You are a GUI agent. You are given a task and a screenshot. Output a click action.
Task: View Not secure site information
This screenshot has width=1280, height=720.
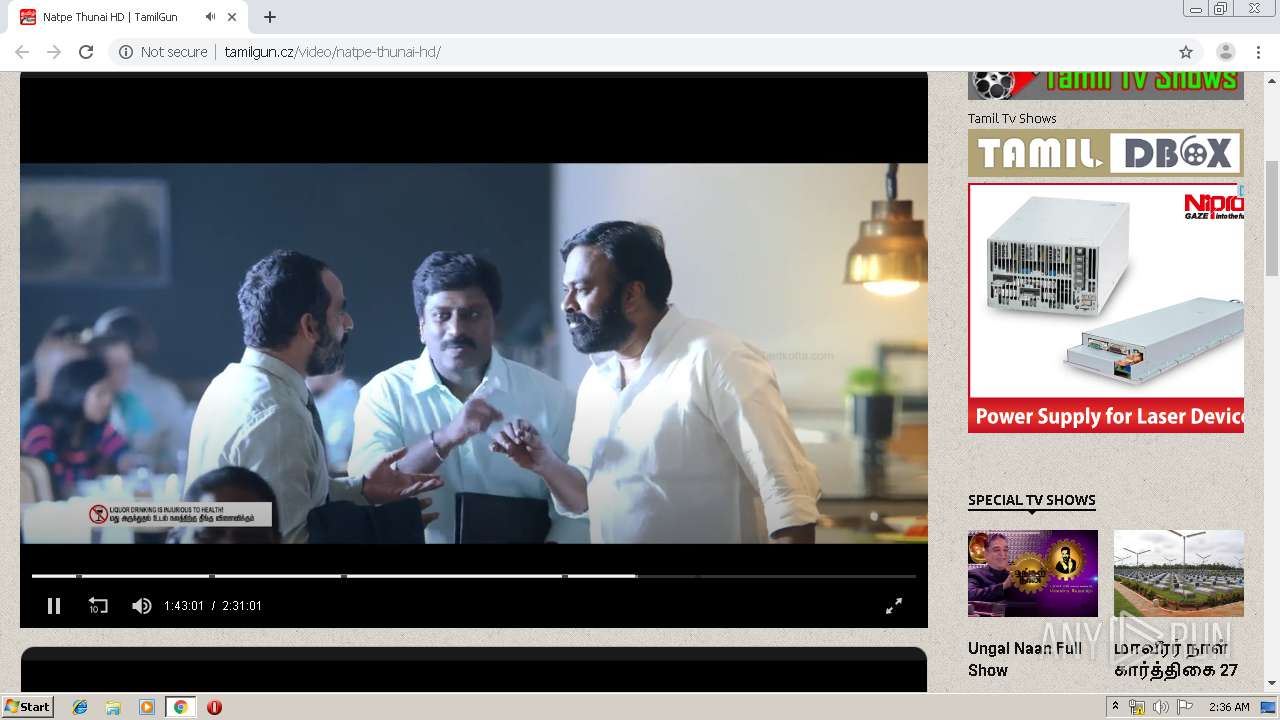click(x=163, y=52)
